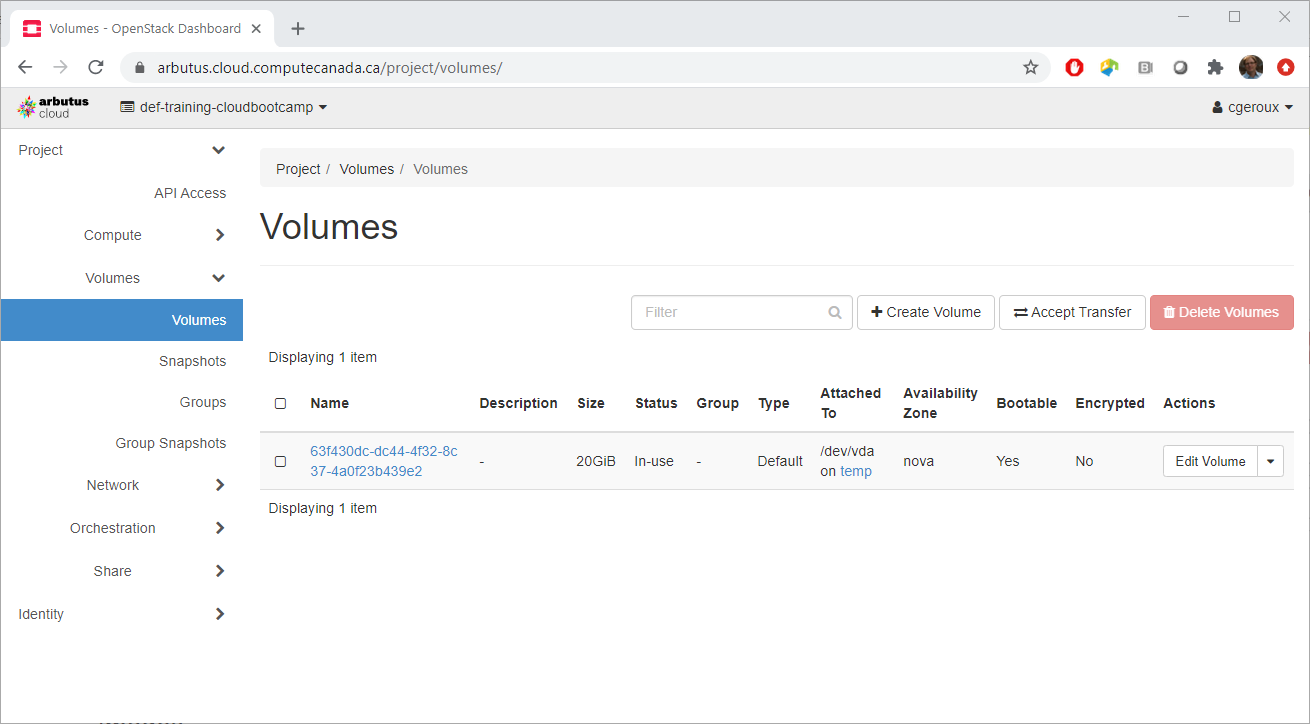1310x724 pixels.
Task: Expand the Compute sidebar section
Action: pyautogui.click(x=121, y=235)
